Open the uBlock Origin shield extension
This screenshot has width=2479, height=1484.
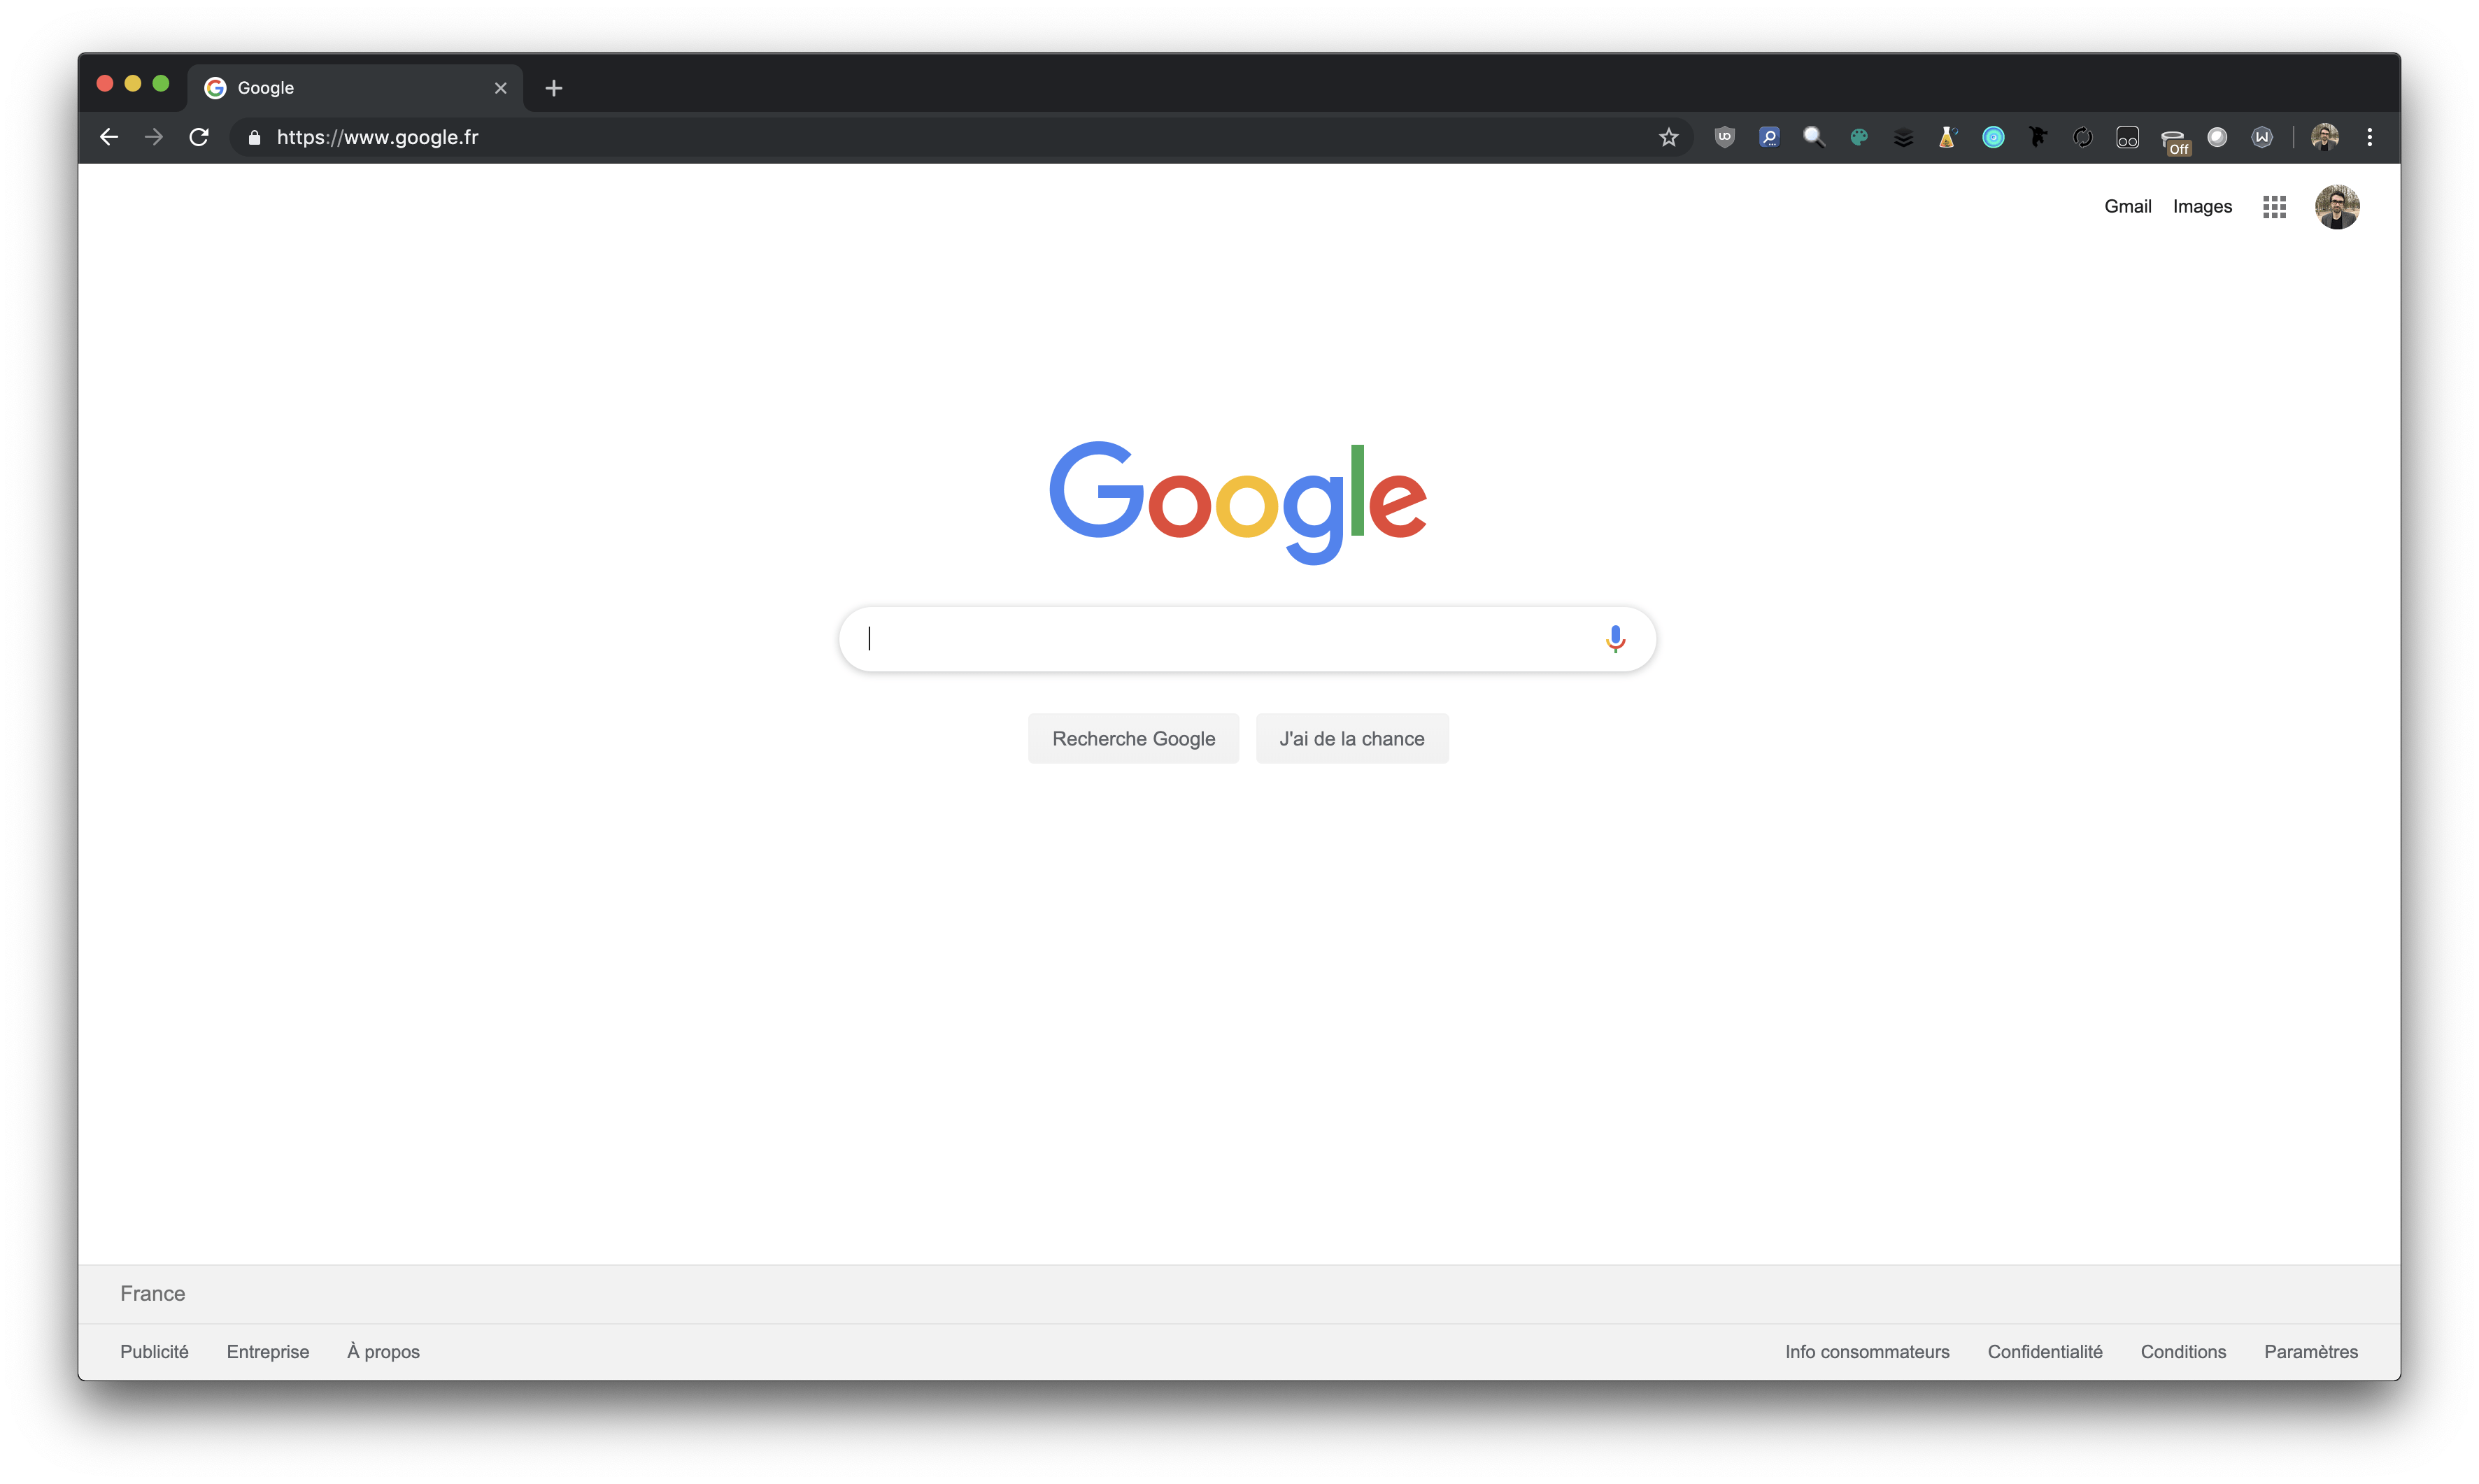(x=1724, y=137)
